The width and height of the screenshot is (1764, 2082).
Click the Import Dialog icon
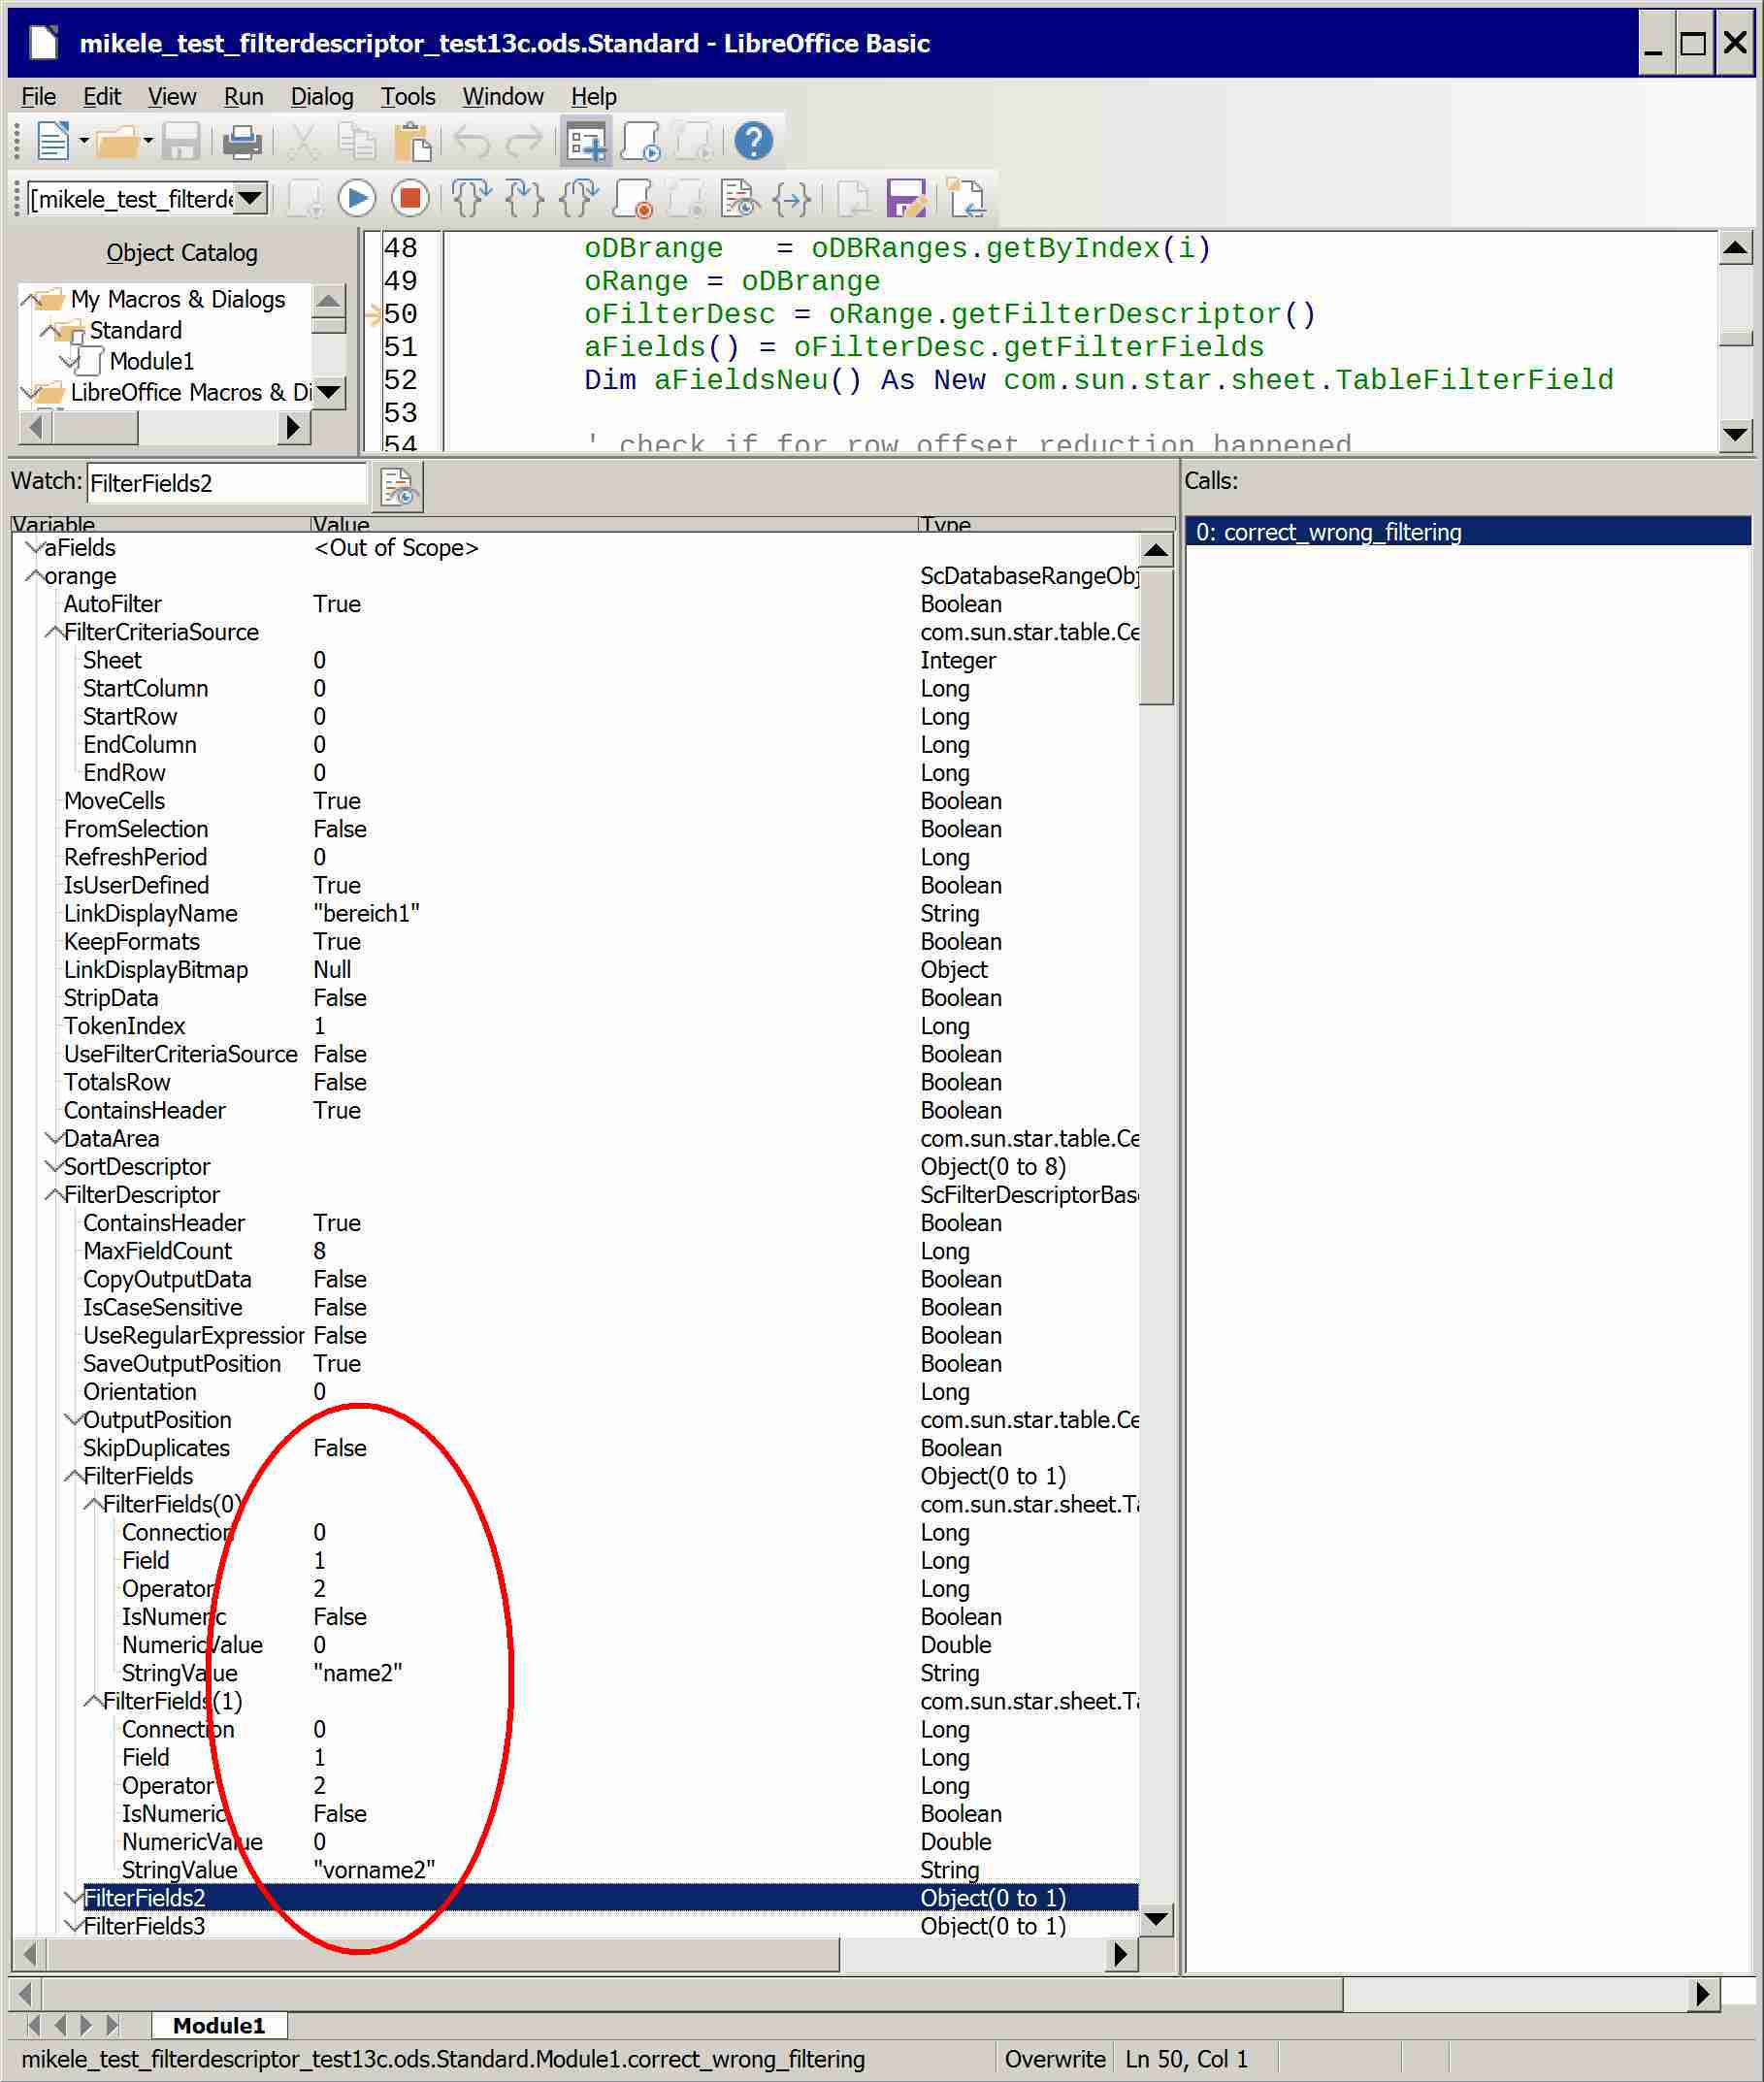coord(965,198)
